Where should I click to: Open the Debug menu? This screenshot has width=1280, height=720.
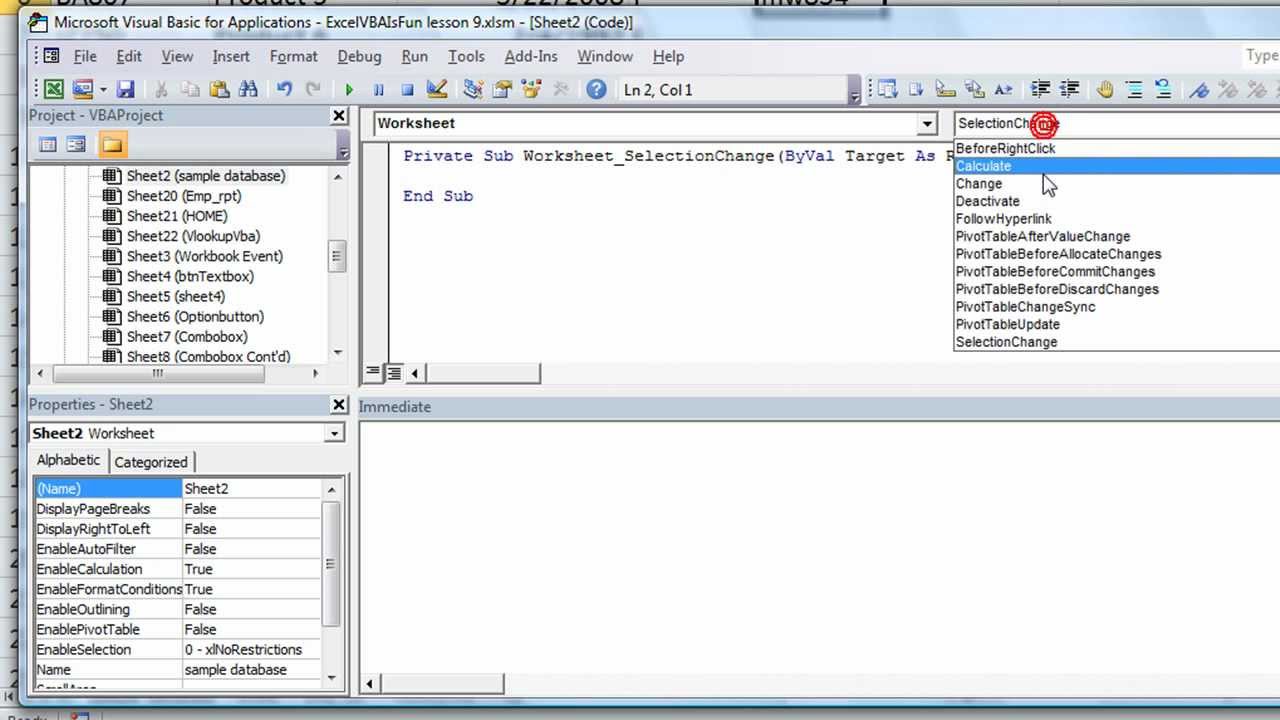[359, 57]
